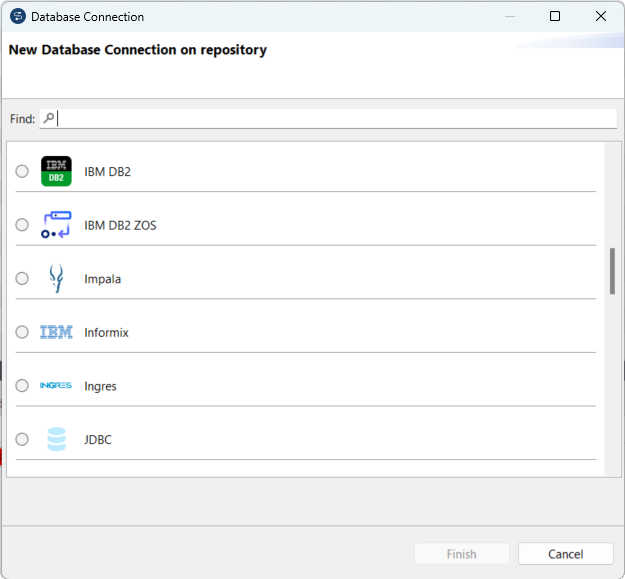Click the IBM DB2 logo icon
625x579 pixels.
pyautogui.click(x=56, y=171)
